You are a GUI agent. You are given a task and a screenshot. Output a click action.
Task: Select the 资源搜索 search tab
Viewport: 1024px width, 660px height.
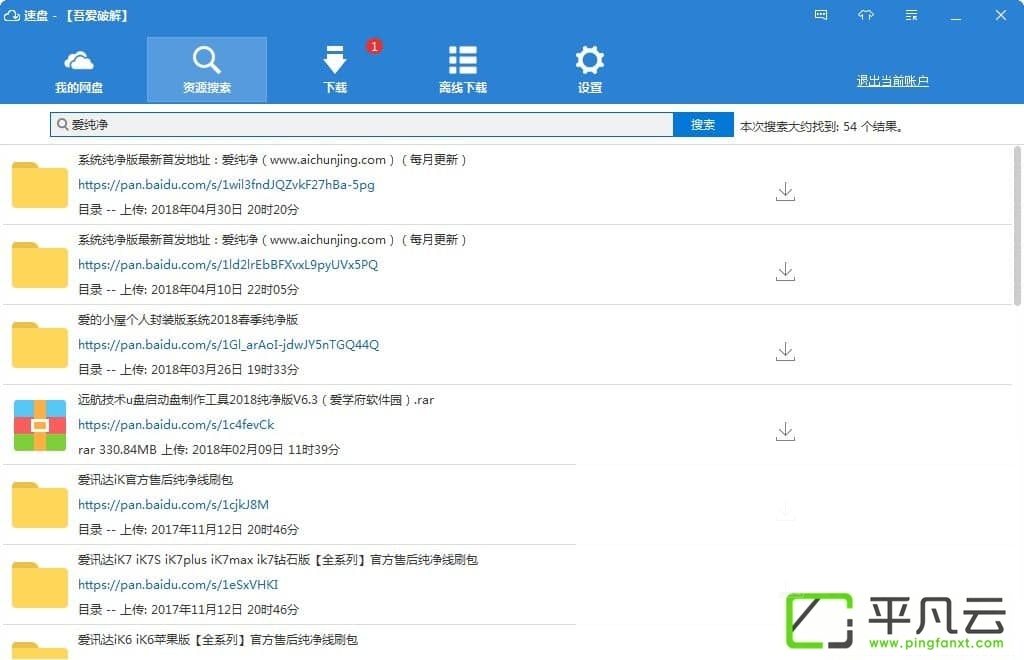point(206,70)
